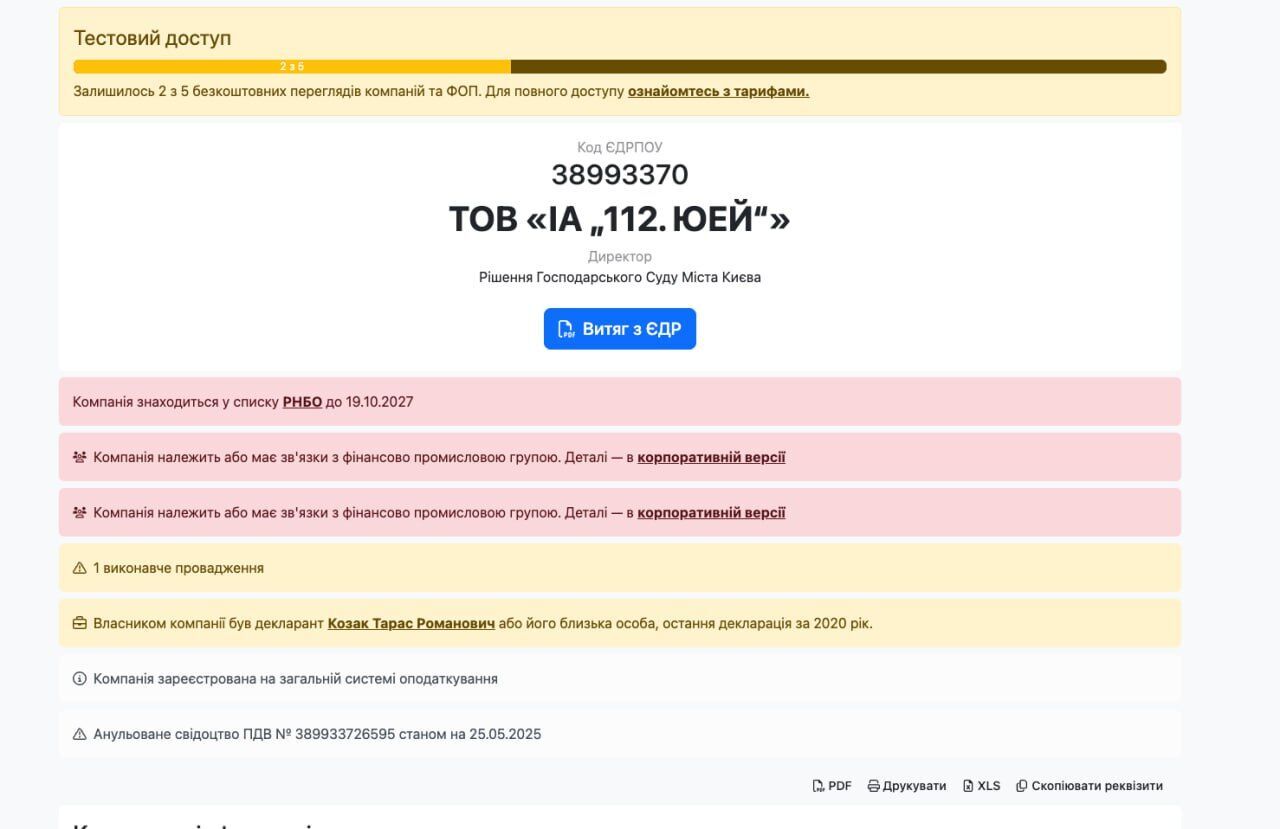
Task: Click the spreadsheet icon next to XLS
Action: (968, 786)
